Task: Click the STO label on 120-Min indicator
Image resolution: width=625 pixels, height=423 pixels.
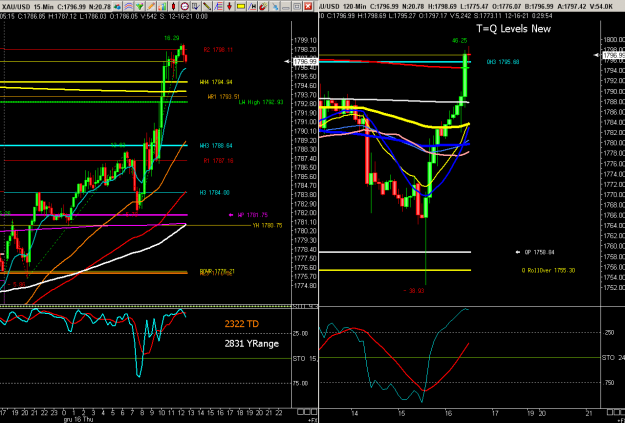Action: (x=608, y=358)
